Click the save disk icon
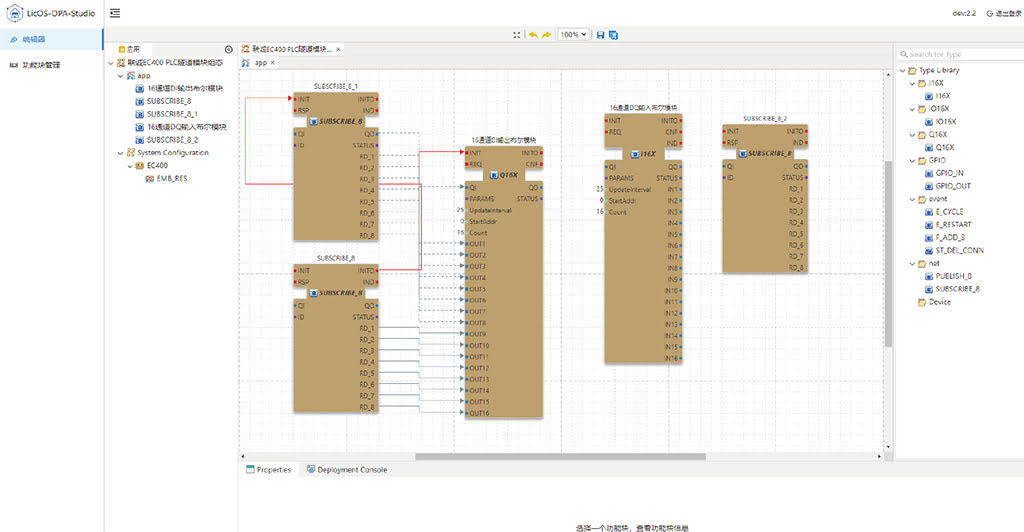 point(600,34)
